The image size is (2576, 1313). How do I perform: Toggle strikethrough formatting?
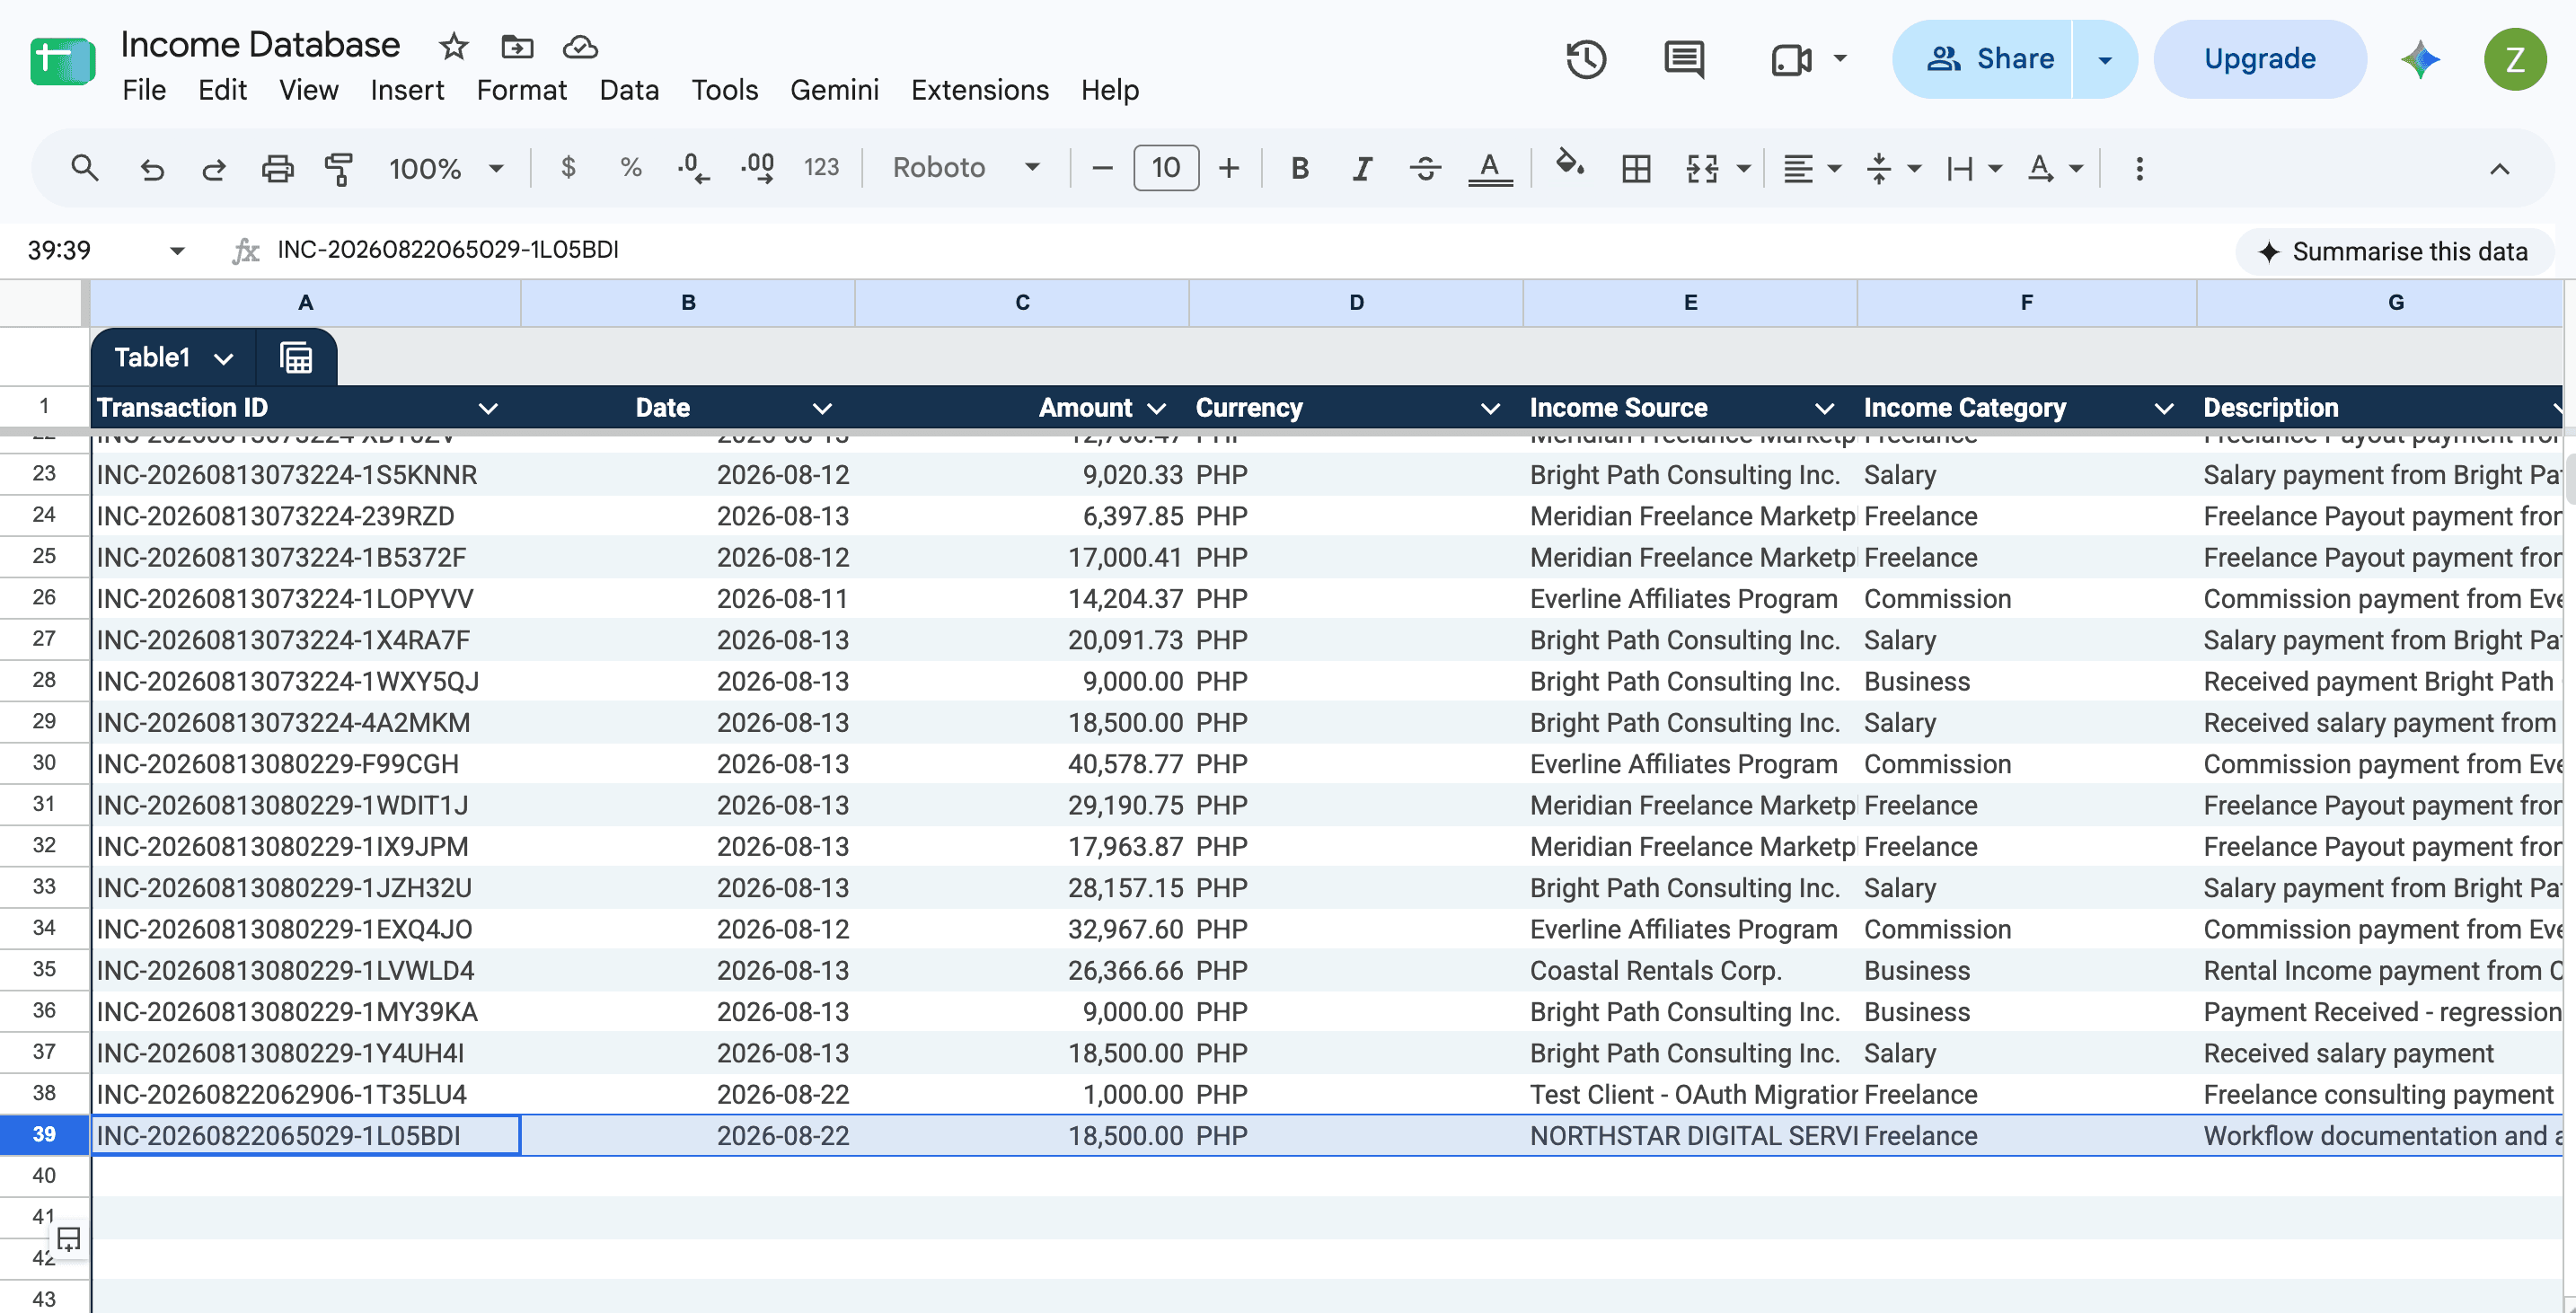tap(1425, 168)
